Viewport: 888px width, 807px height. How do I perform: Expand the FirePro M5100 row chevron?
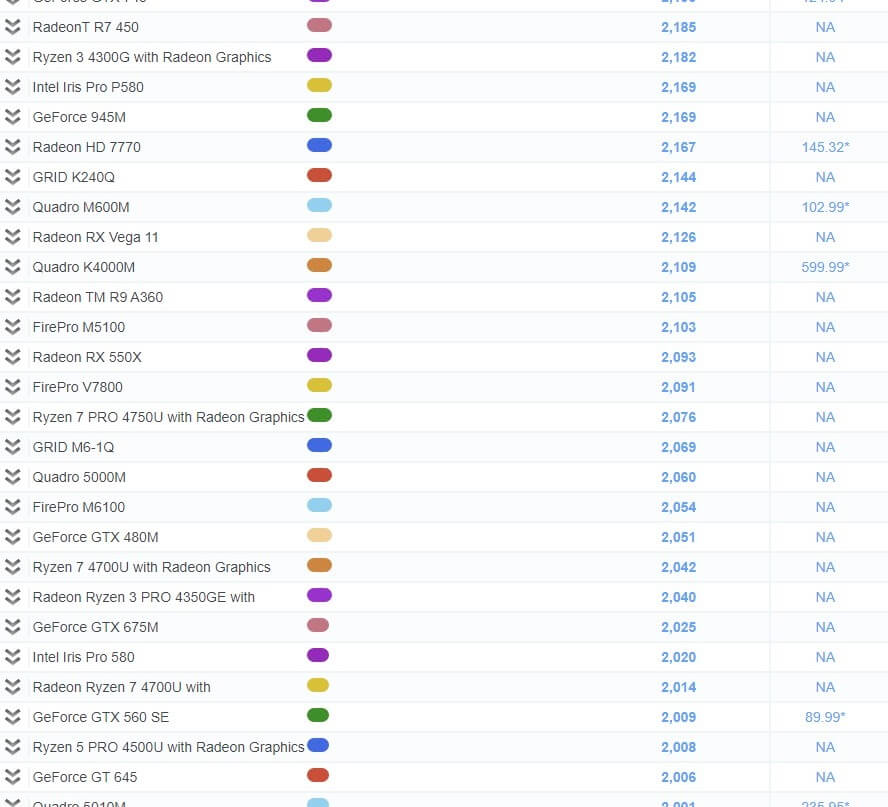(x=12, y=327)
